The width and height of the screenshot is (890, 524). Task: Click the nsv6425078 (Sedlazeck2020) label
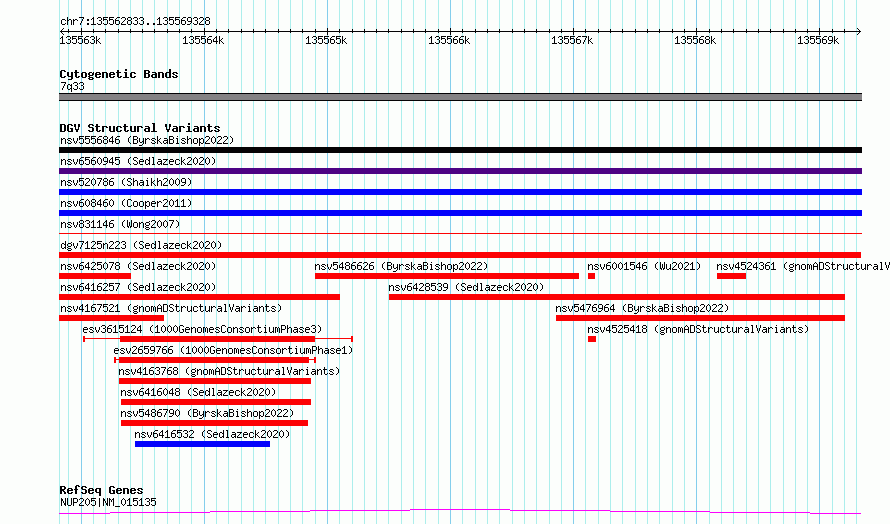pyautogui.click(x=138, y=266)
